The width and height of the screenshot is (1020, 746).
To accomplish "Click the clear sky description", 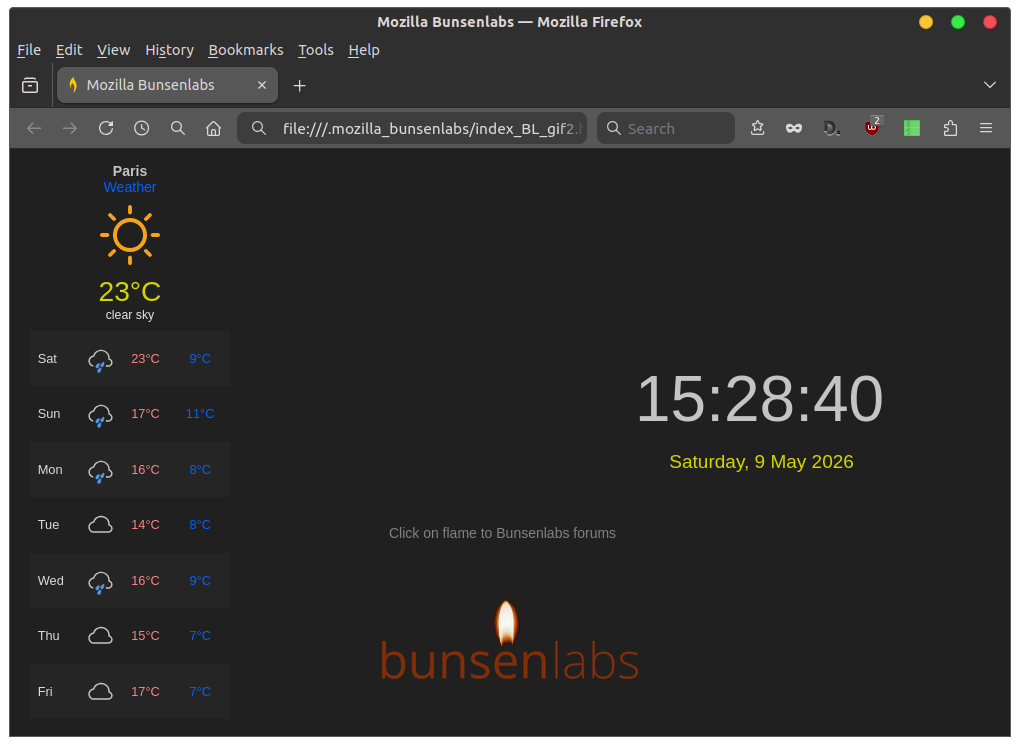I will point(129,315).
